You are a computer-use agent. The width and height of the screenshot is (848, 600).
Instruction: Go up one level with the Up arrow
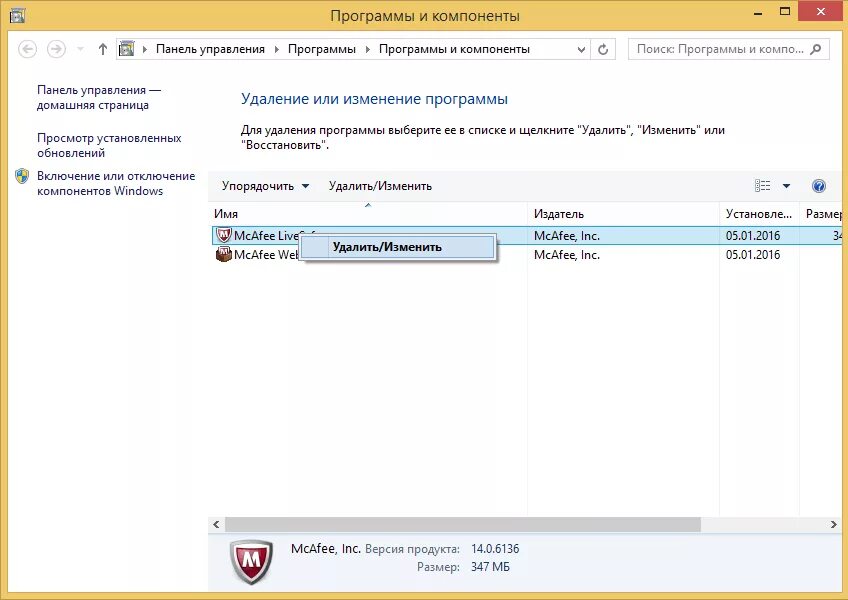click(x=103, y=49)
